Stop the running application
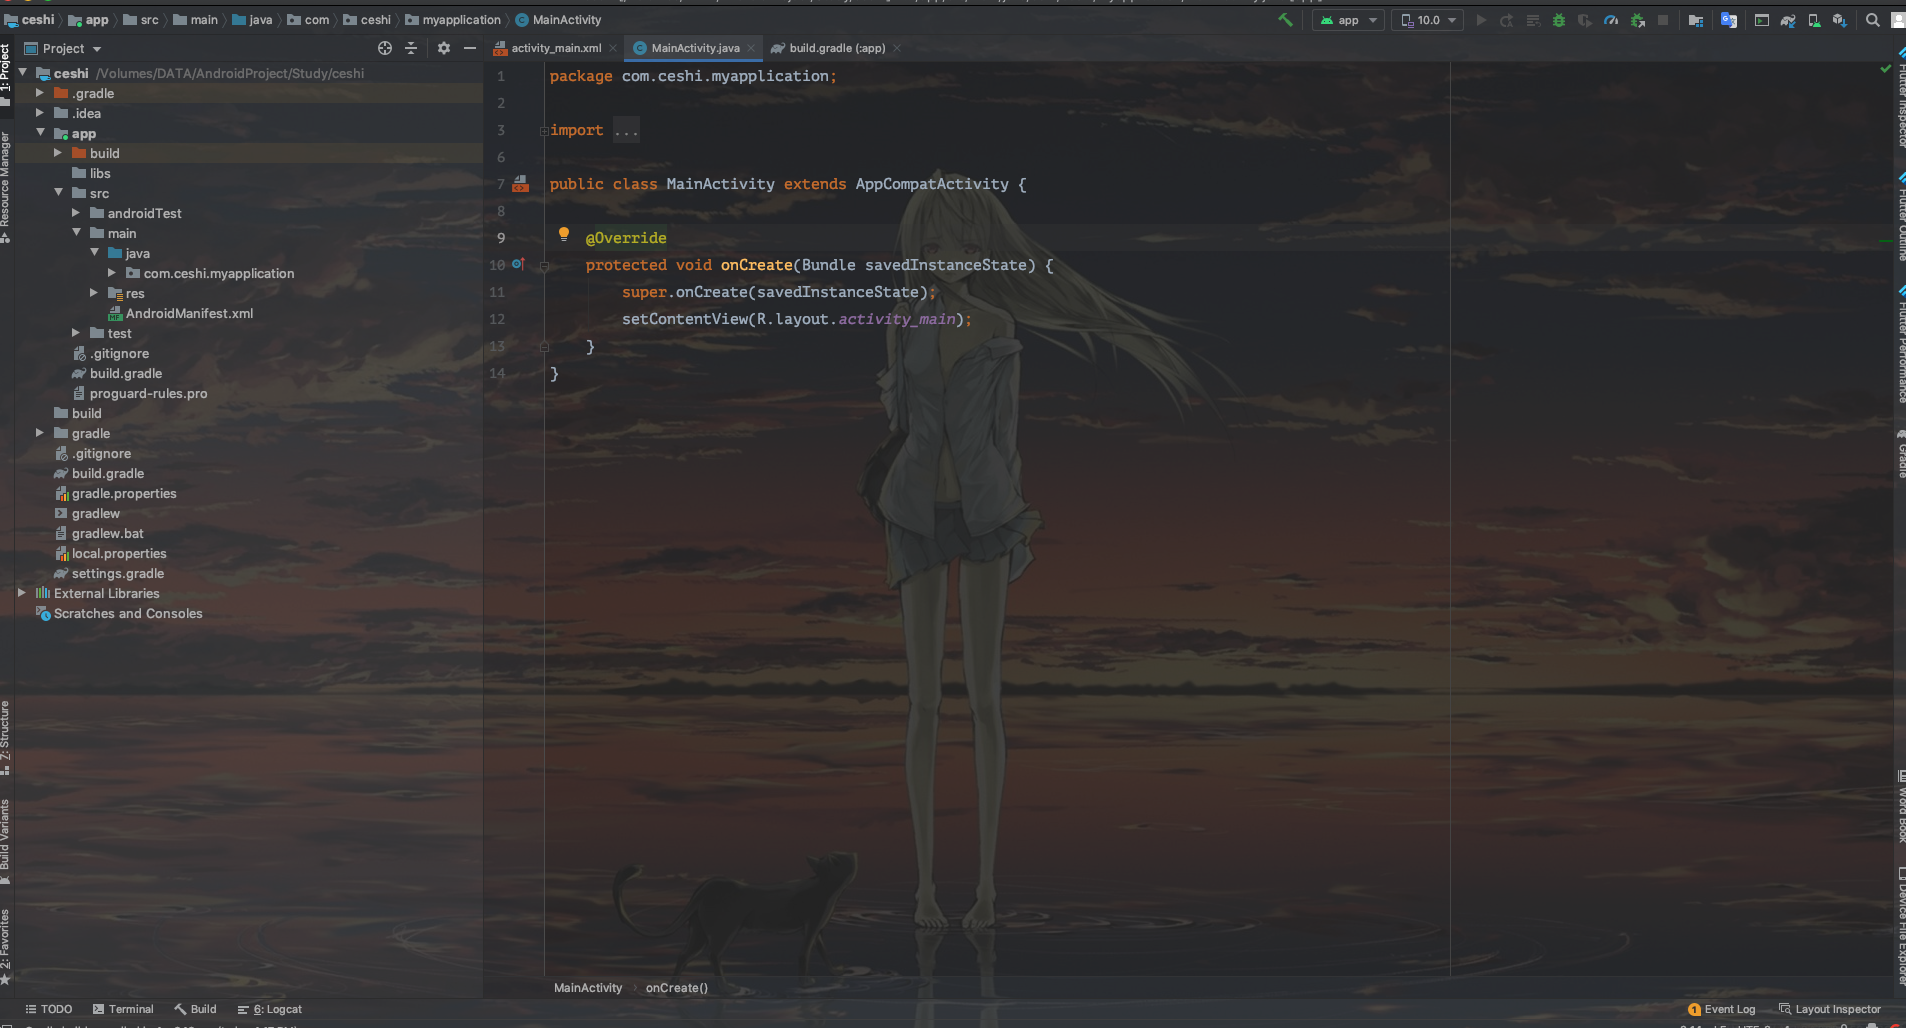1906x1028 pixels. pyautogui.click(x=1662, y=19)
